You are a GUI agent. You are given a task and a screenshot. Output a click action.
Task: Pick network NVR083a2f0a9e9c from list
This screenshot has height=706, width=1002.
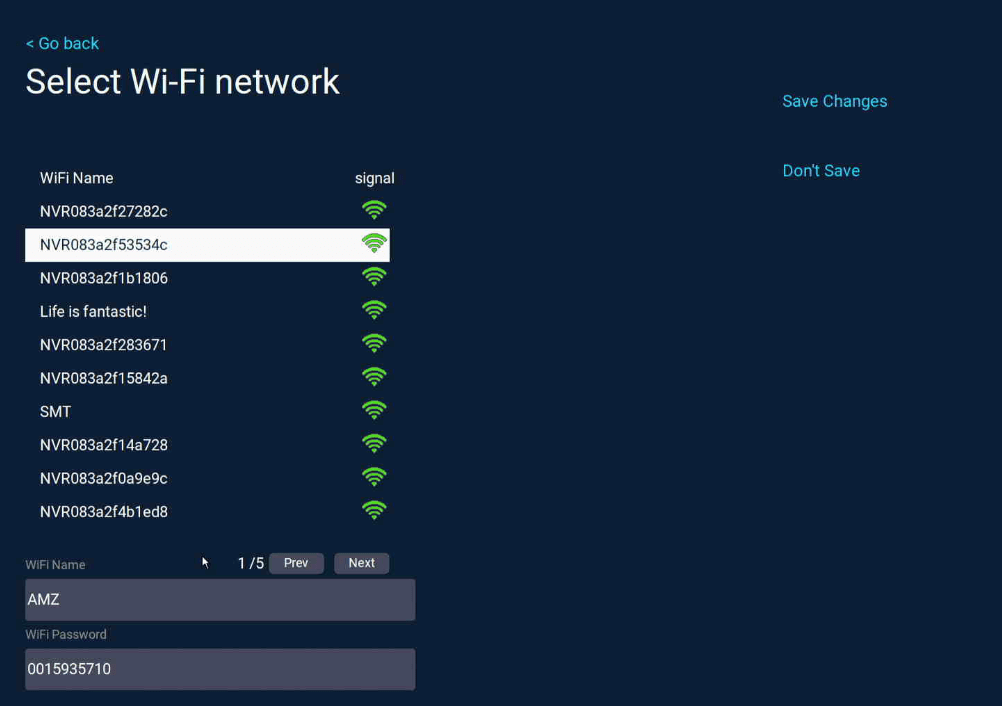coord(104,479)
